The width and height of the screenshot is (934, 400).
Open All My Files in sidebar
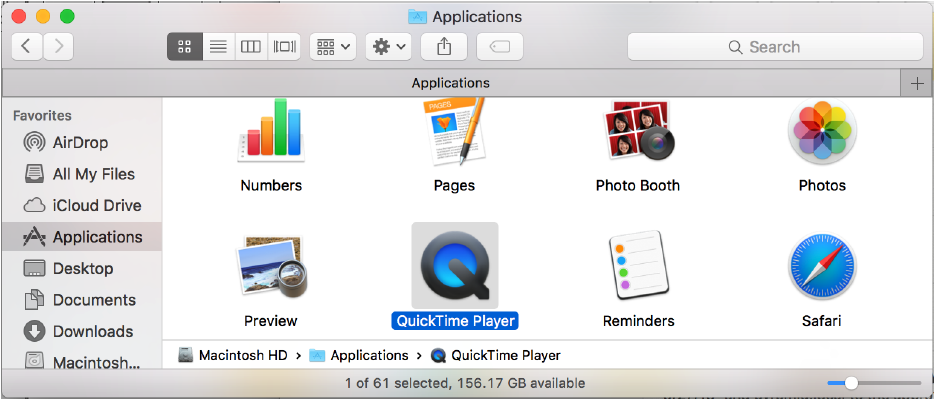coord(81,174)
